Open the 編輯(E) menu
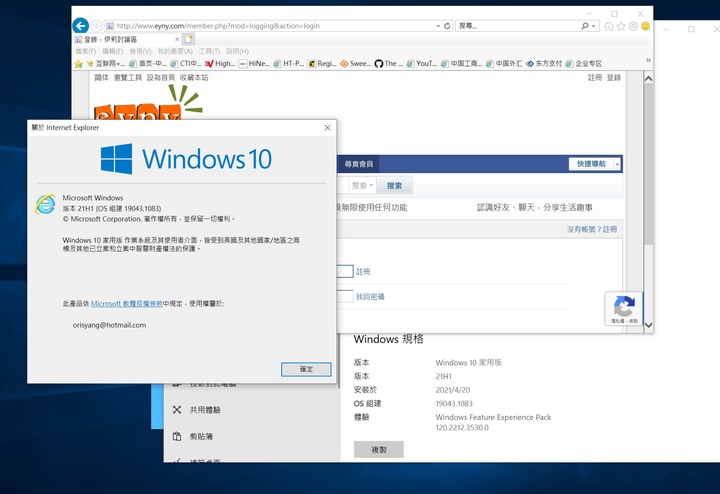 pos(113,51)
